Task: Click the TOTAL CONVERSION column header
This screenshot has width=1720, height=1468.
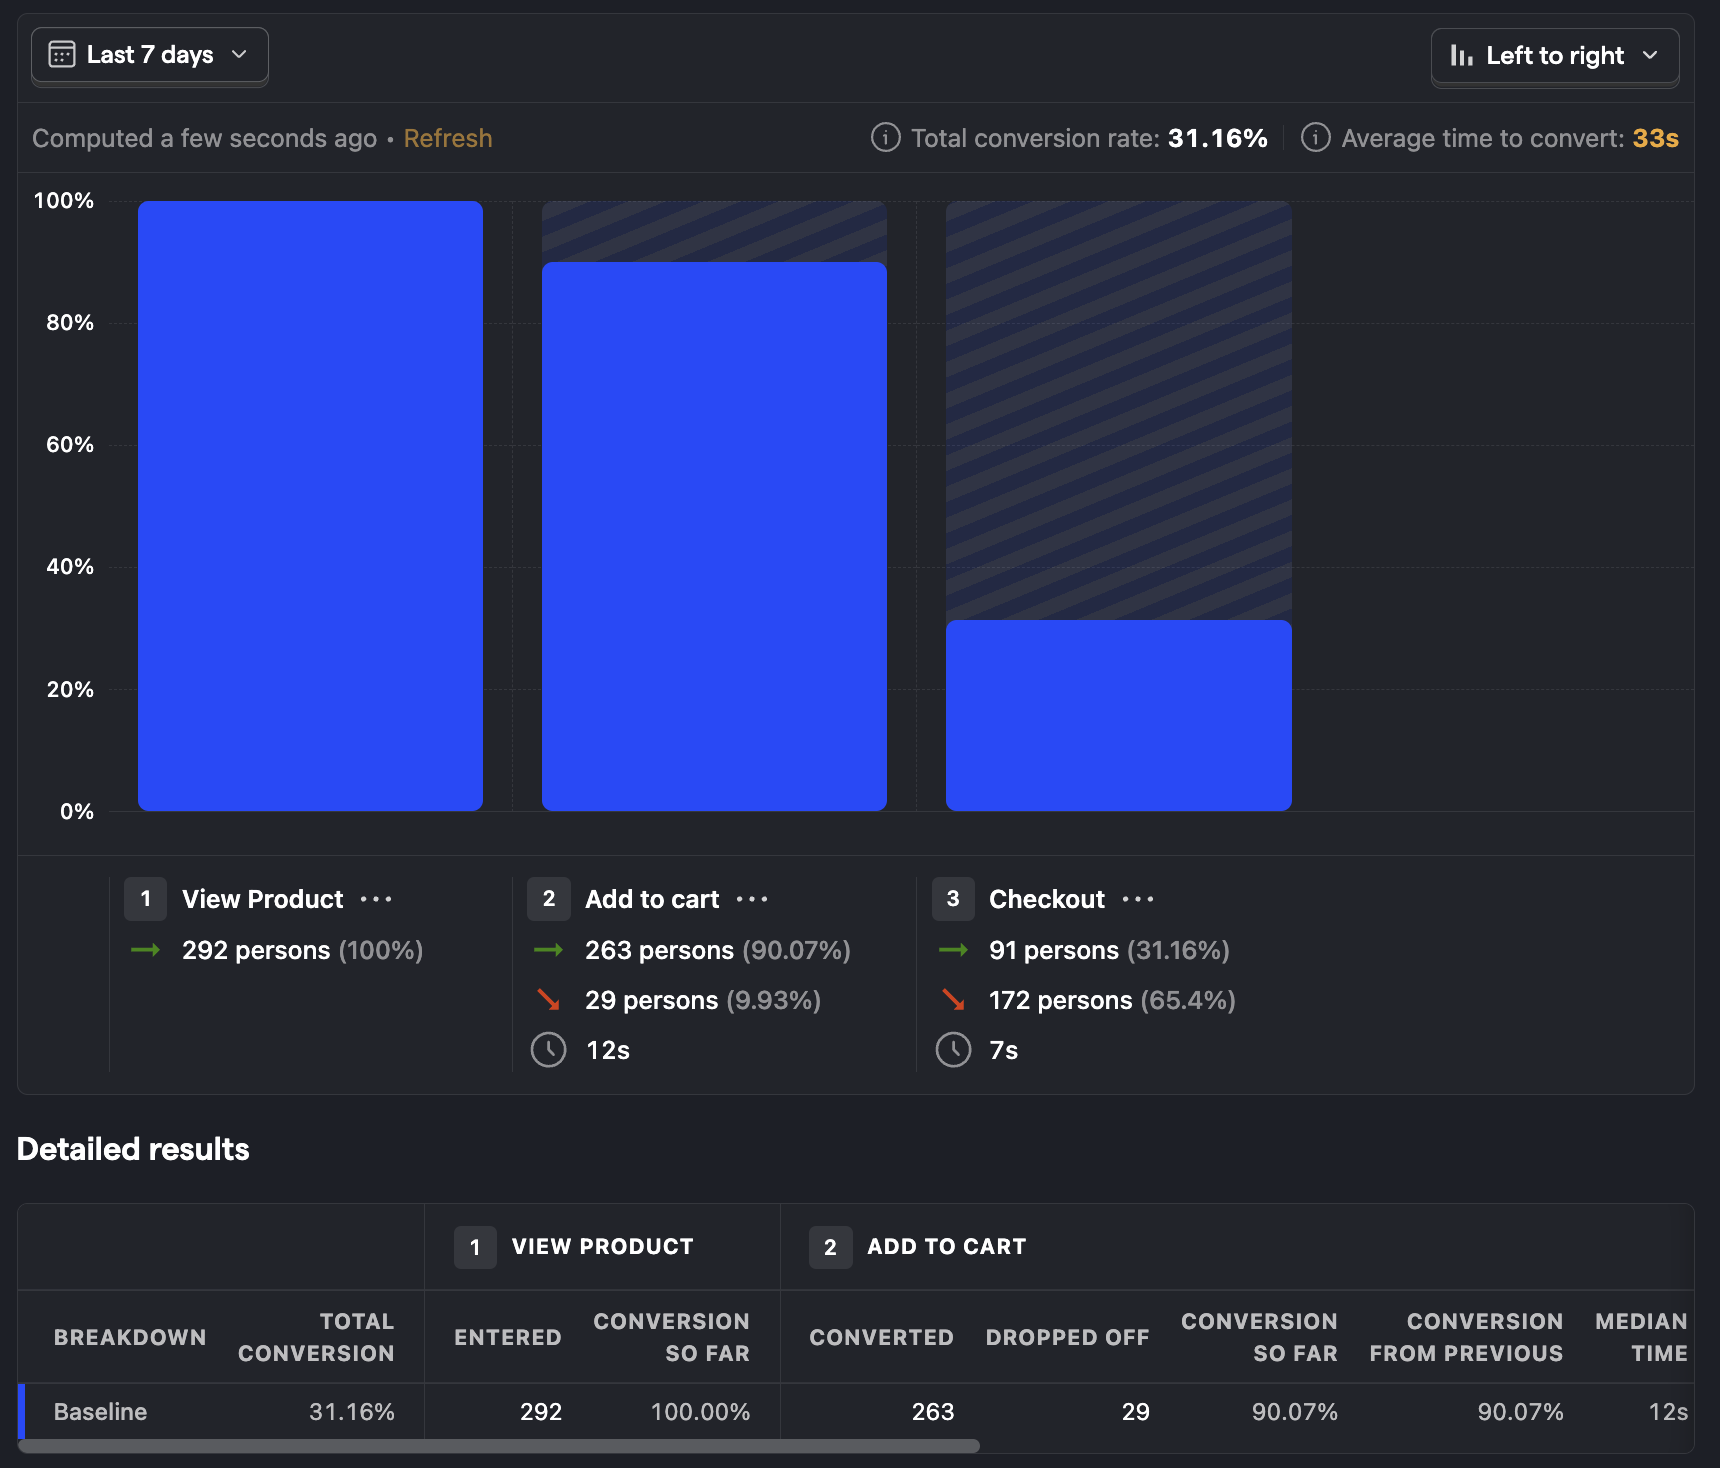Action: point(316,1337)
